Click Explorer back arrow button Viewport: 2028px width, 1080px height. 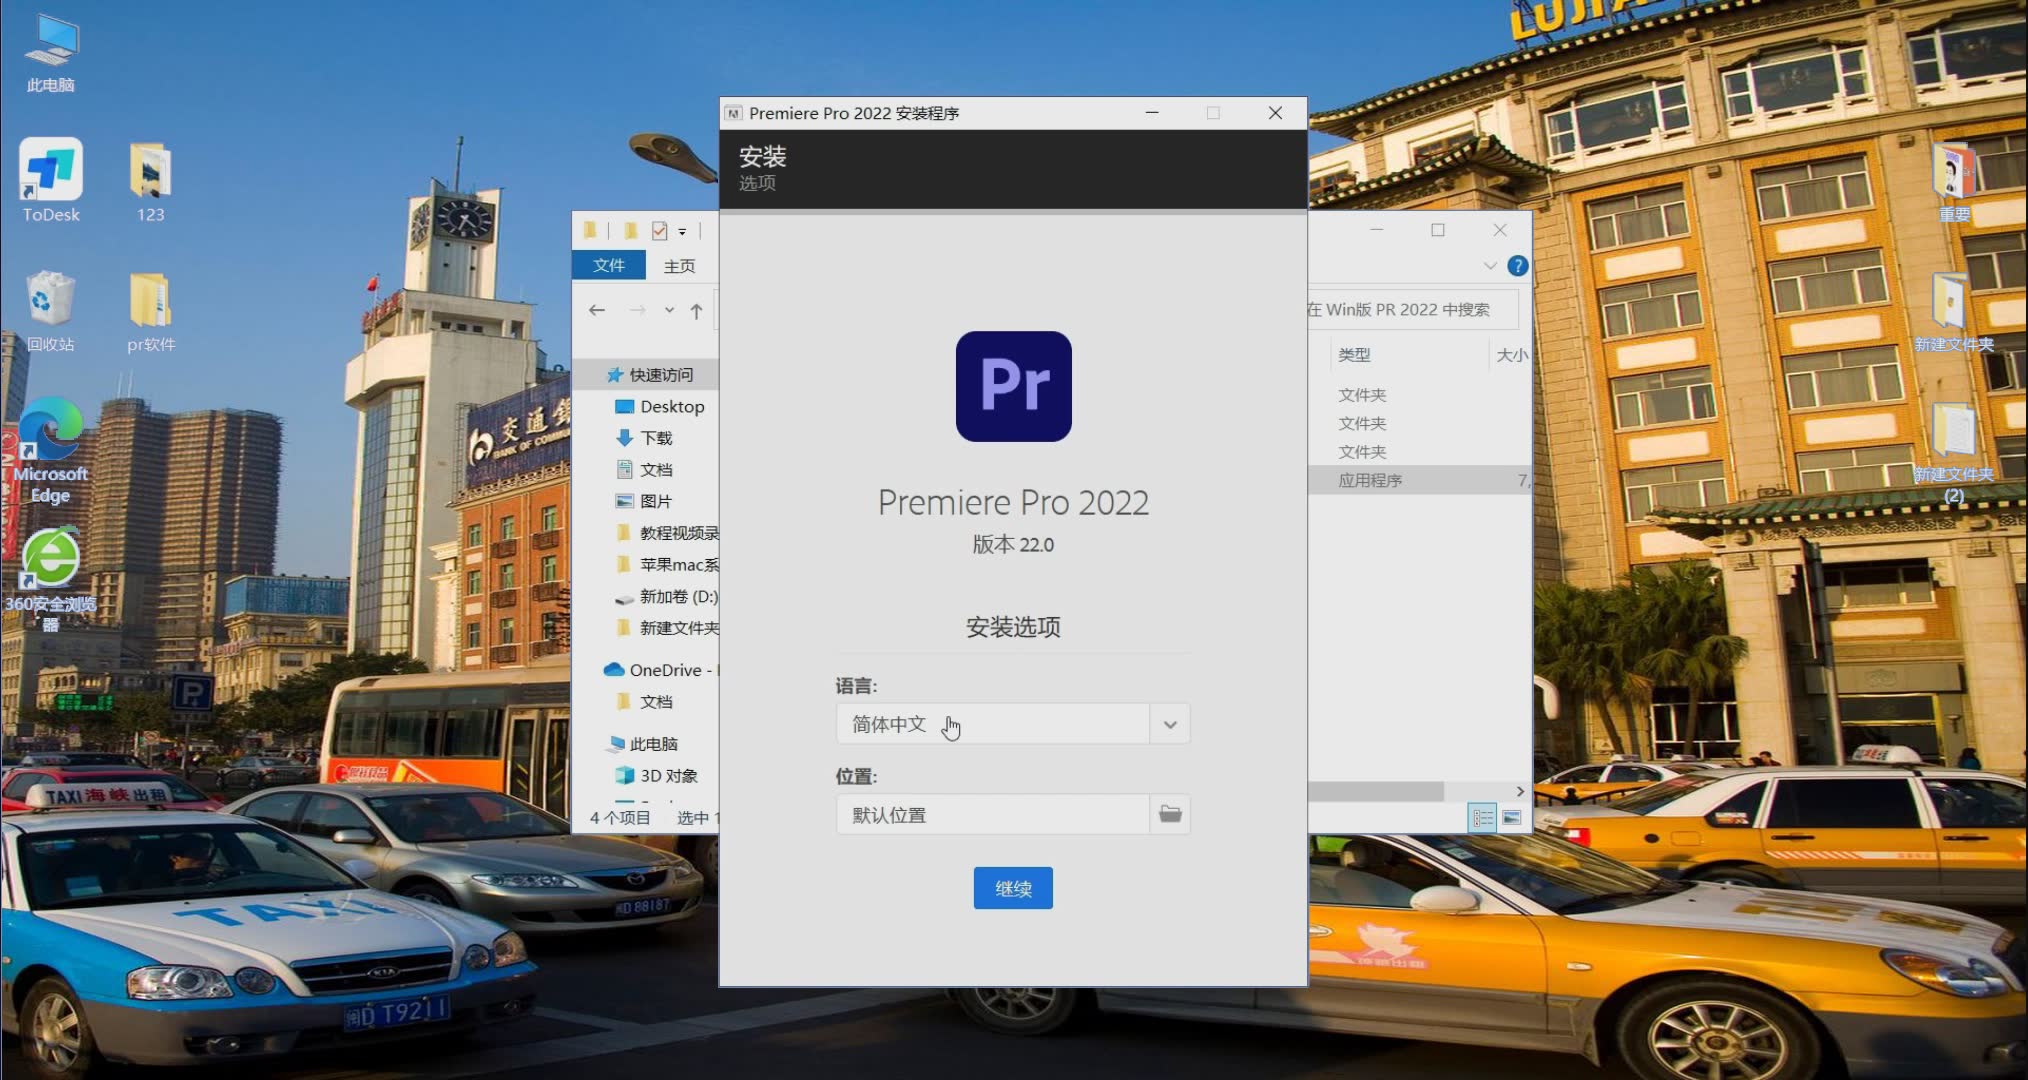pyautogui.click(x=597, y=310)
